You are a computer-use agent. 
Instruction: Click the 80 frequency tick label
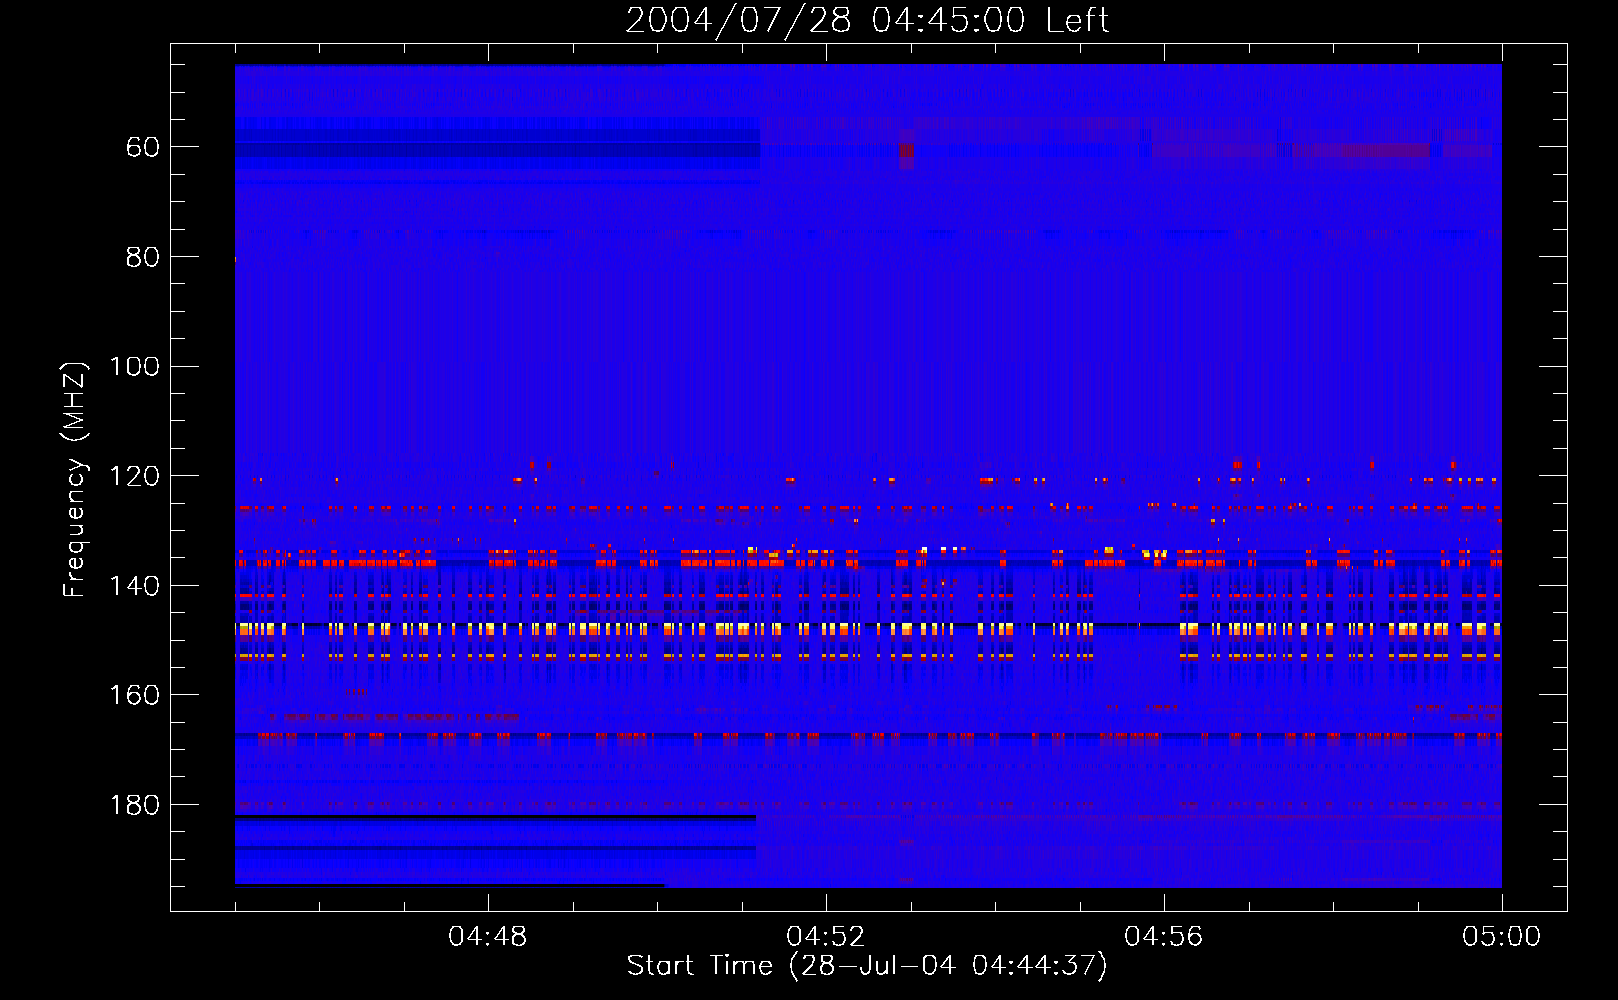click(143, 257)
